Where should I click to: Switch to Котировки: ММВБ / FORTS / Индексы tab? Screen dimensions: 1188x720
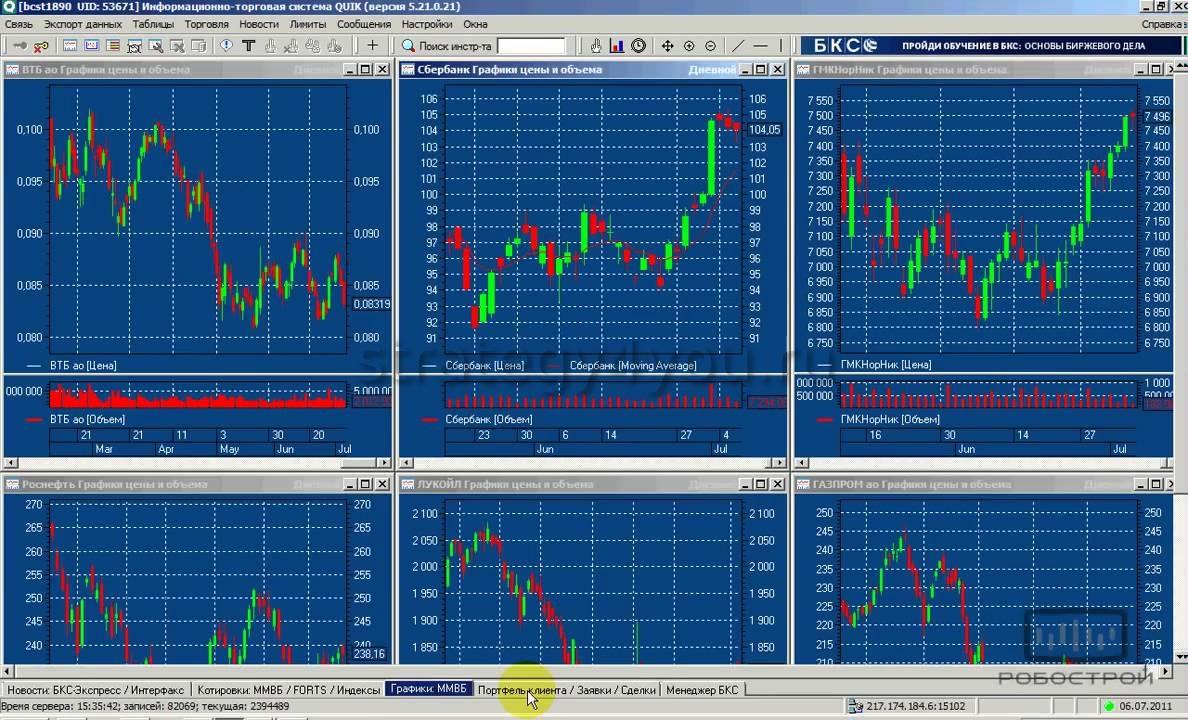coord(288,690)
